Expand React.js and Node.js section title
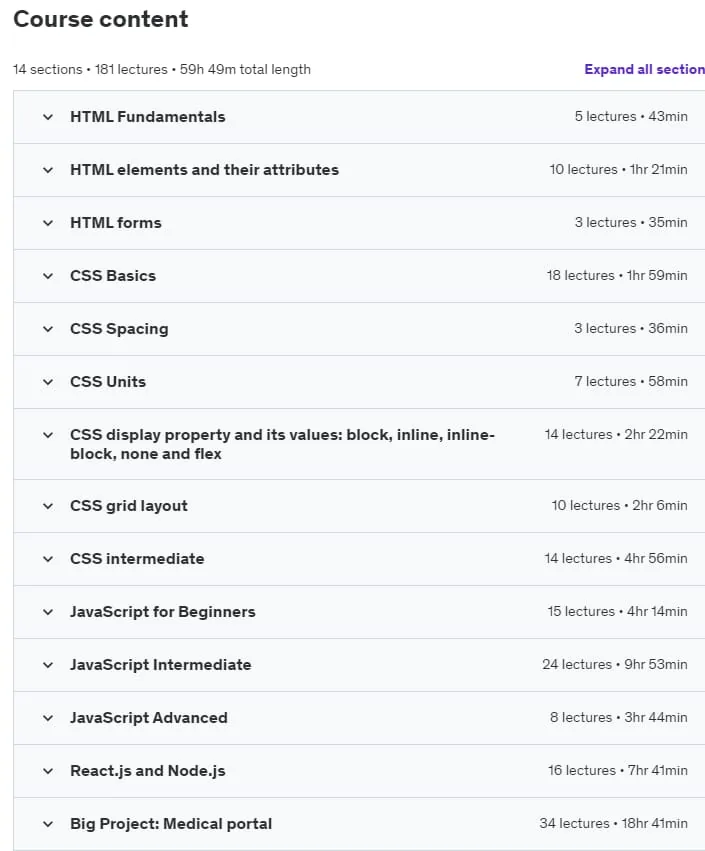The height and width of the screenshot is (851, 705). pos(148,771)
